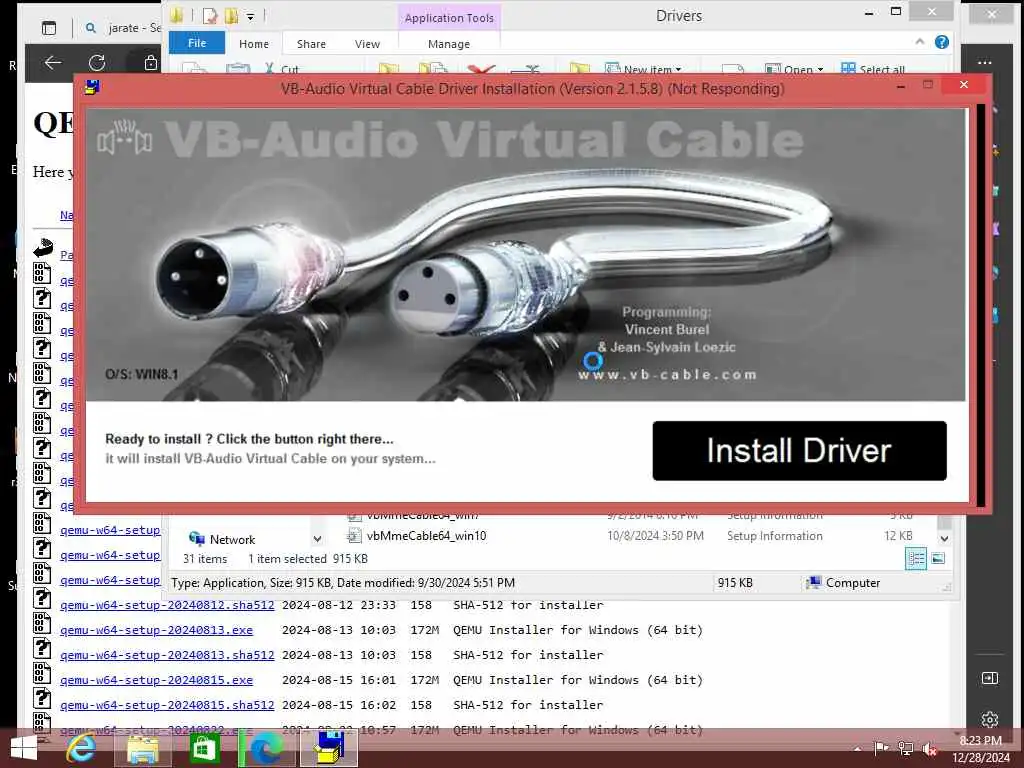Switch to the Share ribbon tab
Viewport: 1024px width, 768px height.
click(311, 44)
